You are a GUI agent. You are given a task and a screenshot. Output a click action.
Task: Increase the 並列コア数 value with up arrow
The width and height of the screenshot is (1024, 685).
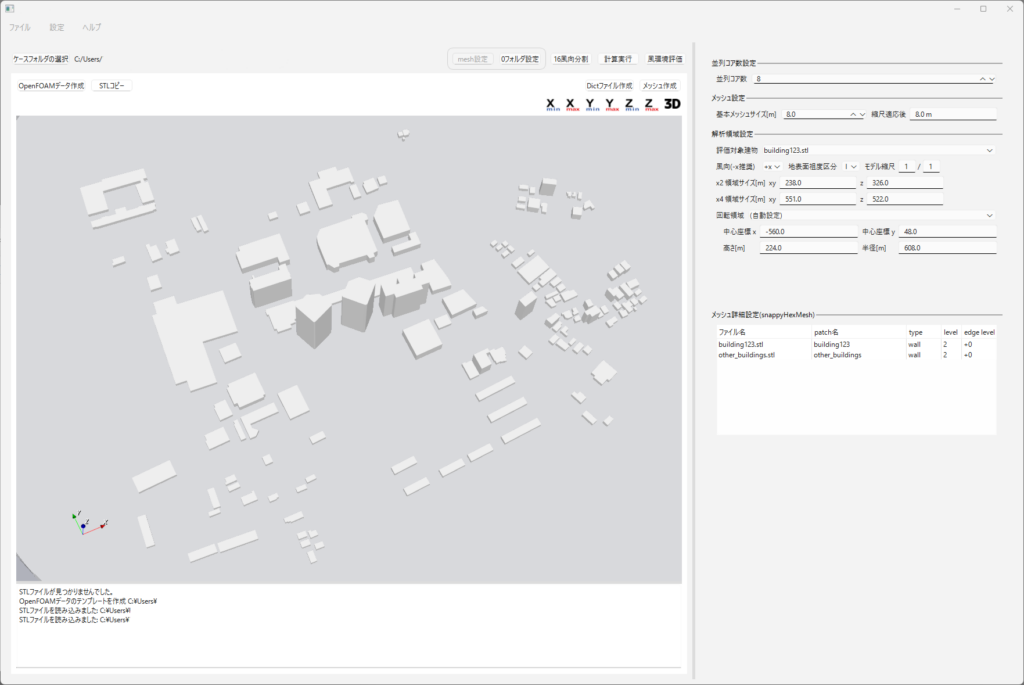pyautogui.click(x=982, y=79)
